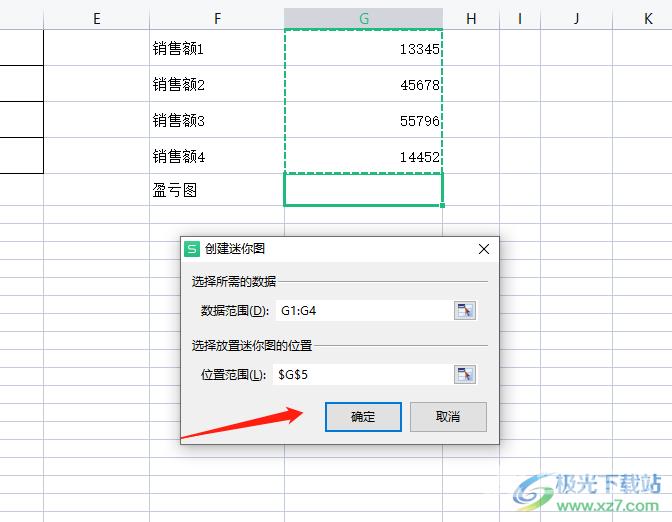Screen dimensions: 672x522
Task: Select cell containing 销售额2
Action: click(217, 84)
